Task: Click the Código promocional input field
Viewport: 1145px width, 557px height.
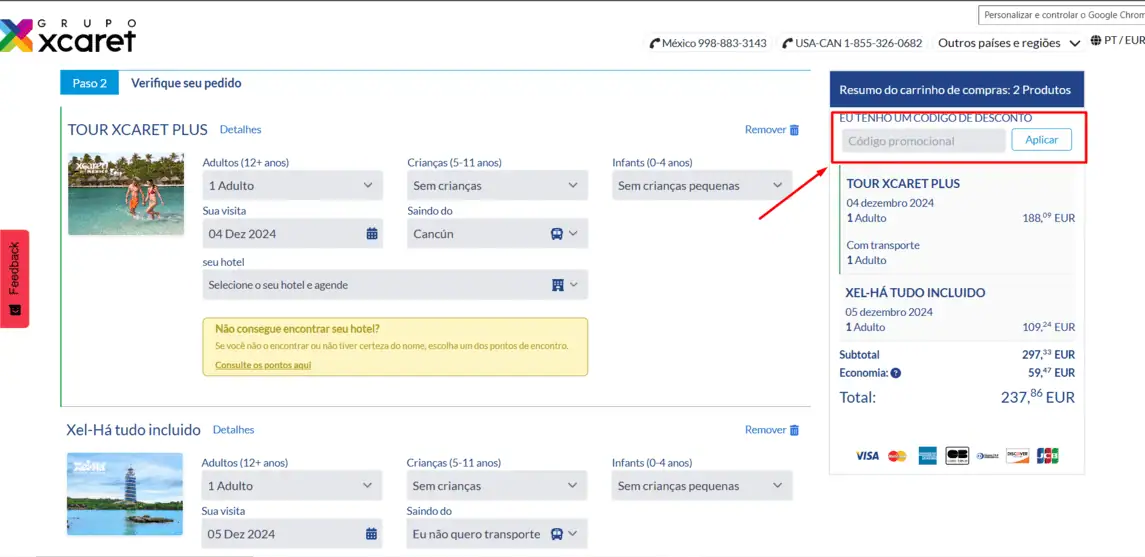Action: (924, 141)
